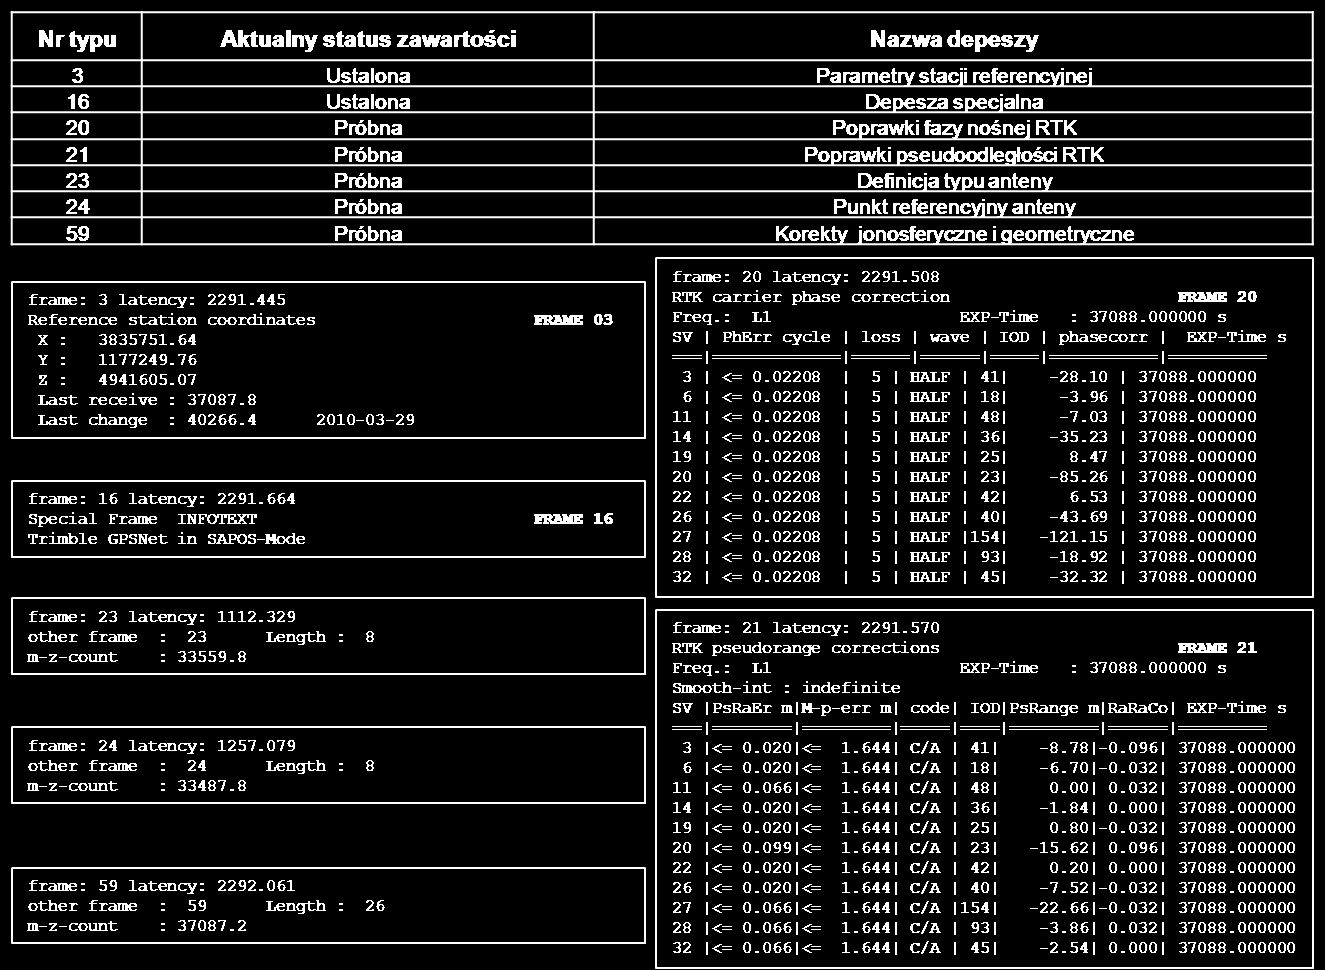This screenshot has width=1325, height=970.
Task: Click type number 16 cell
Action: [77, 101]
